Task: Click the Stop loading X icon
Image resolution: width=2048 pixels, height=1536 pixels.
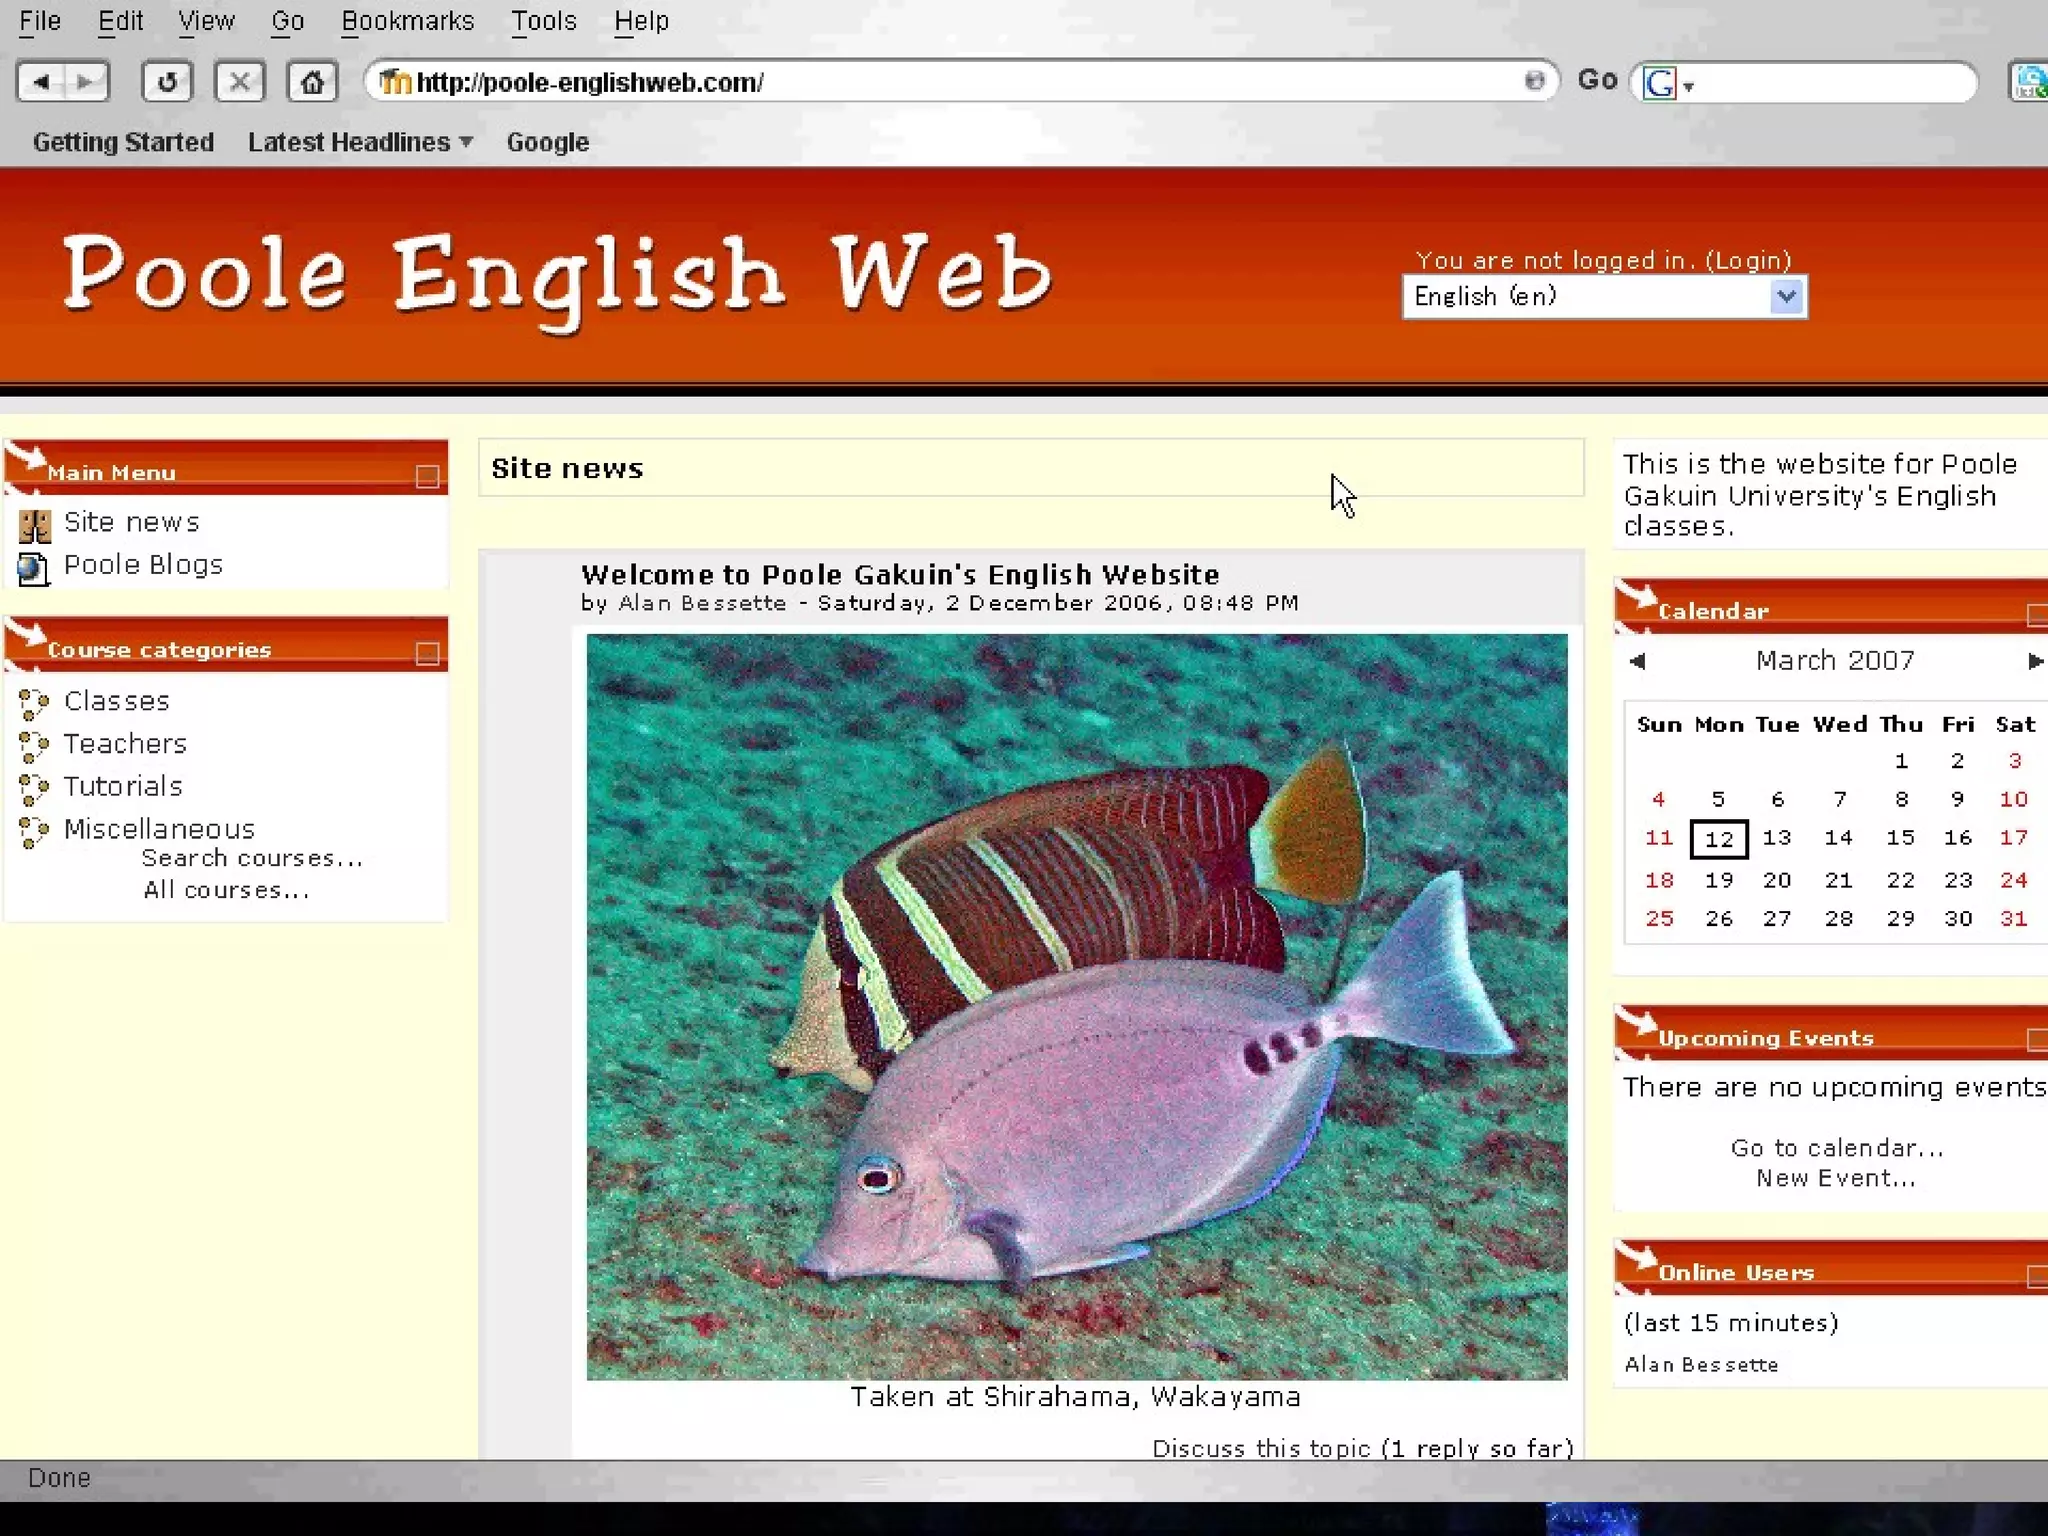Action: 240,82
